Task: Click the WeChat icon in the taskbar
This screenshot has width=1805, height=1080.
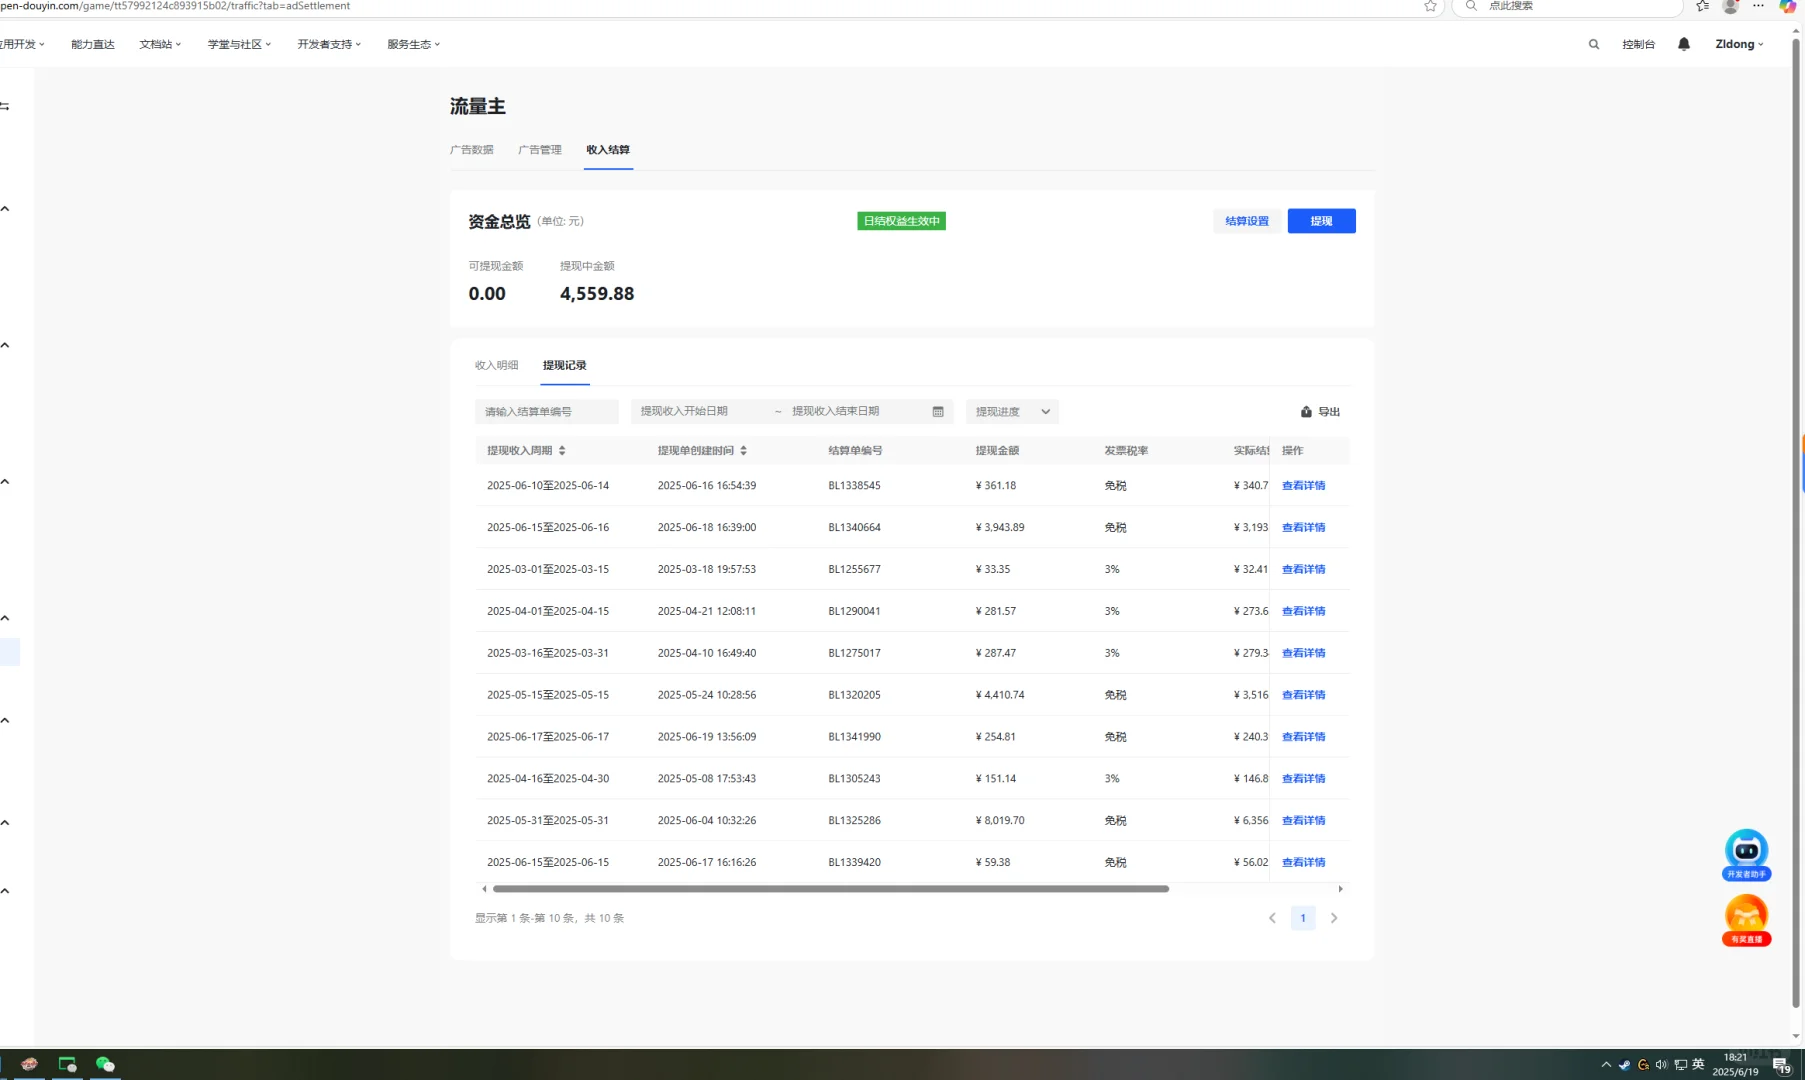Action: click(x=105, y=1064)
